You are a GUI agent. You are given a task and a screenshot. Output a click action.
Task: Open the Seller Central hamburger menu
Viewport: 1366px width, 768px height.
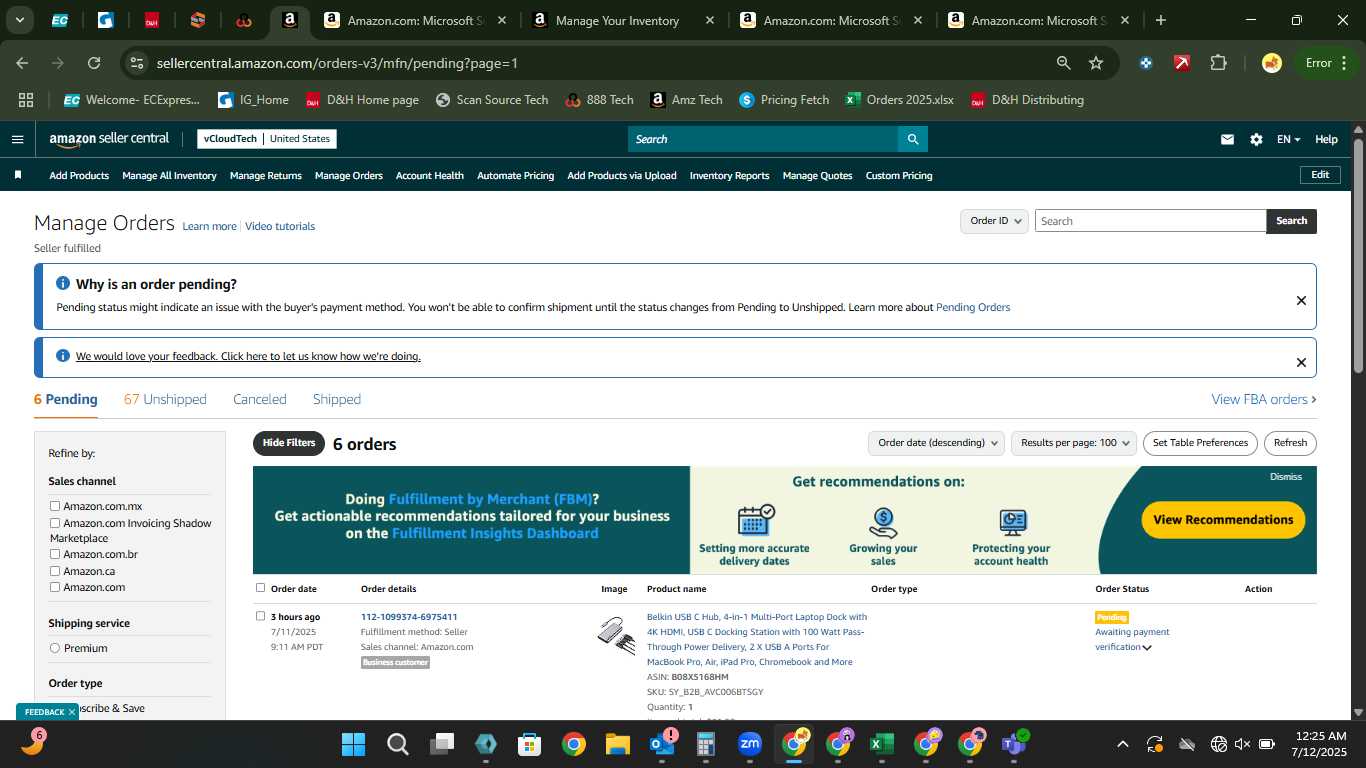[17, 139]
